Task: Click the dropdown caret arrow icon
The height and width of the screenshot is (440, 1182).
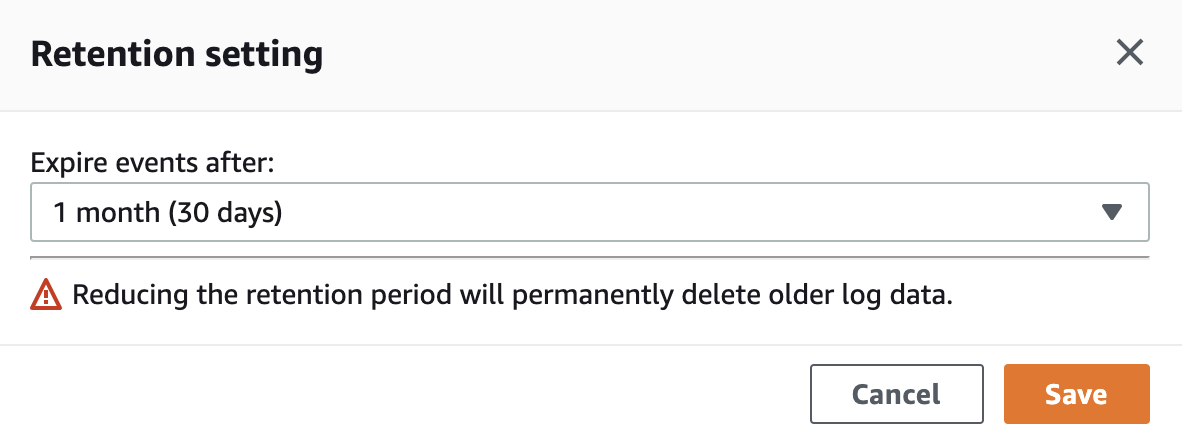Action: [x=1112, y=212]
